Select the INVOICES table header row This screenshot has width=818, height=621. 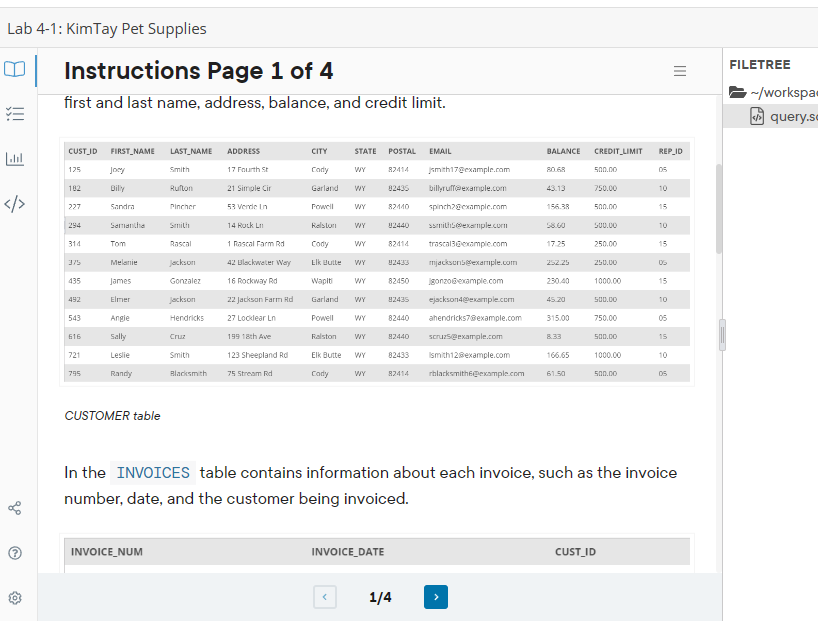(x=375, y=551)
